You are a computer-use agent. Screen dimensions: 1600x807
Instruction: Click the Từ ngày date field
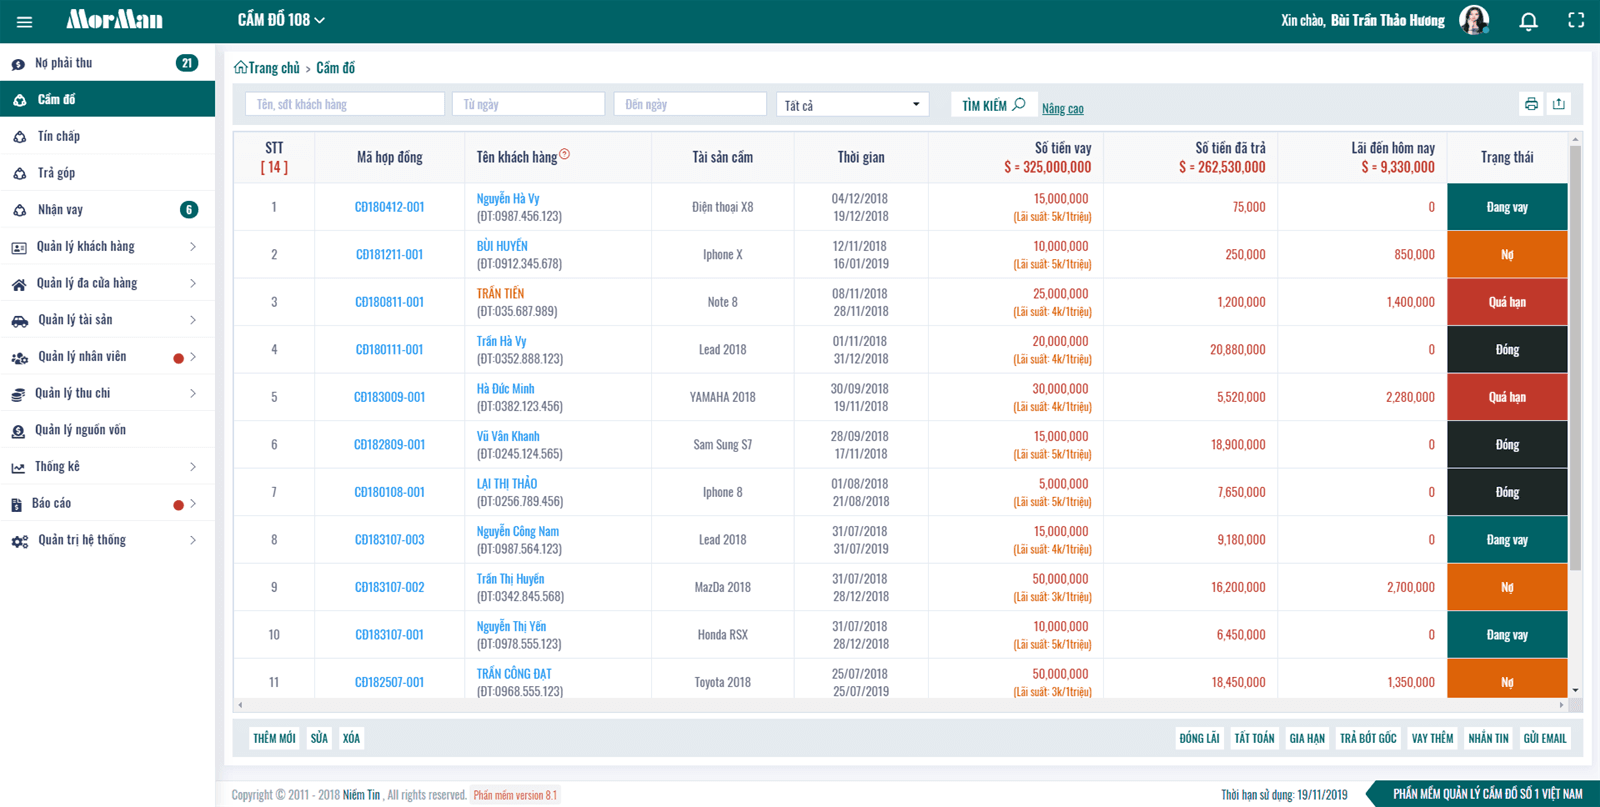(528, 104)
